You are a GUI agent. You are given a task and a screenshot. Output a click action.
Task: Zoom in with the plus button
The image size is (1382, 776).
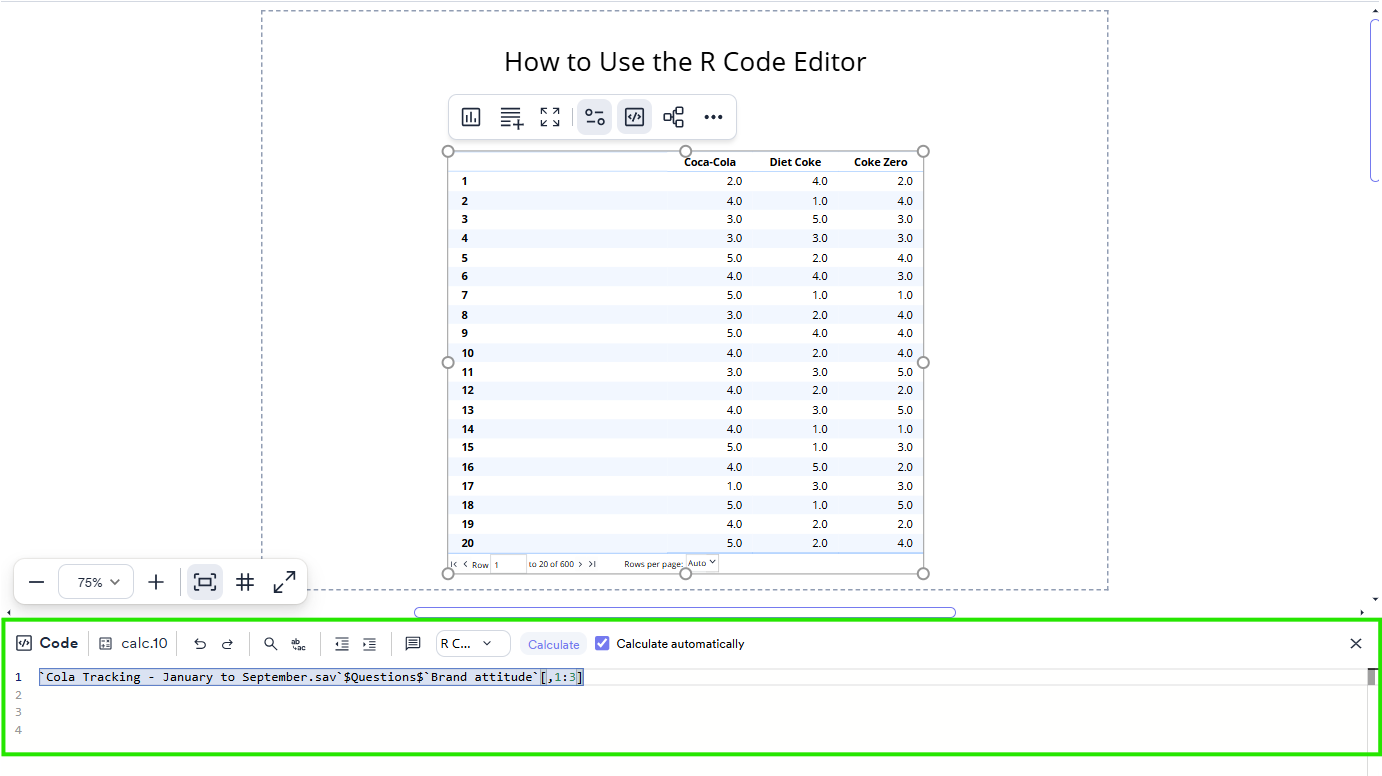point(156,582)
